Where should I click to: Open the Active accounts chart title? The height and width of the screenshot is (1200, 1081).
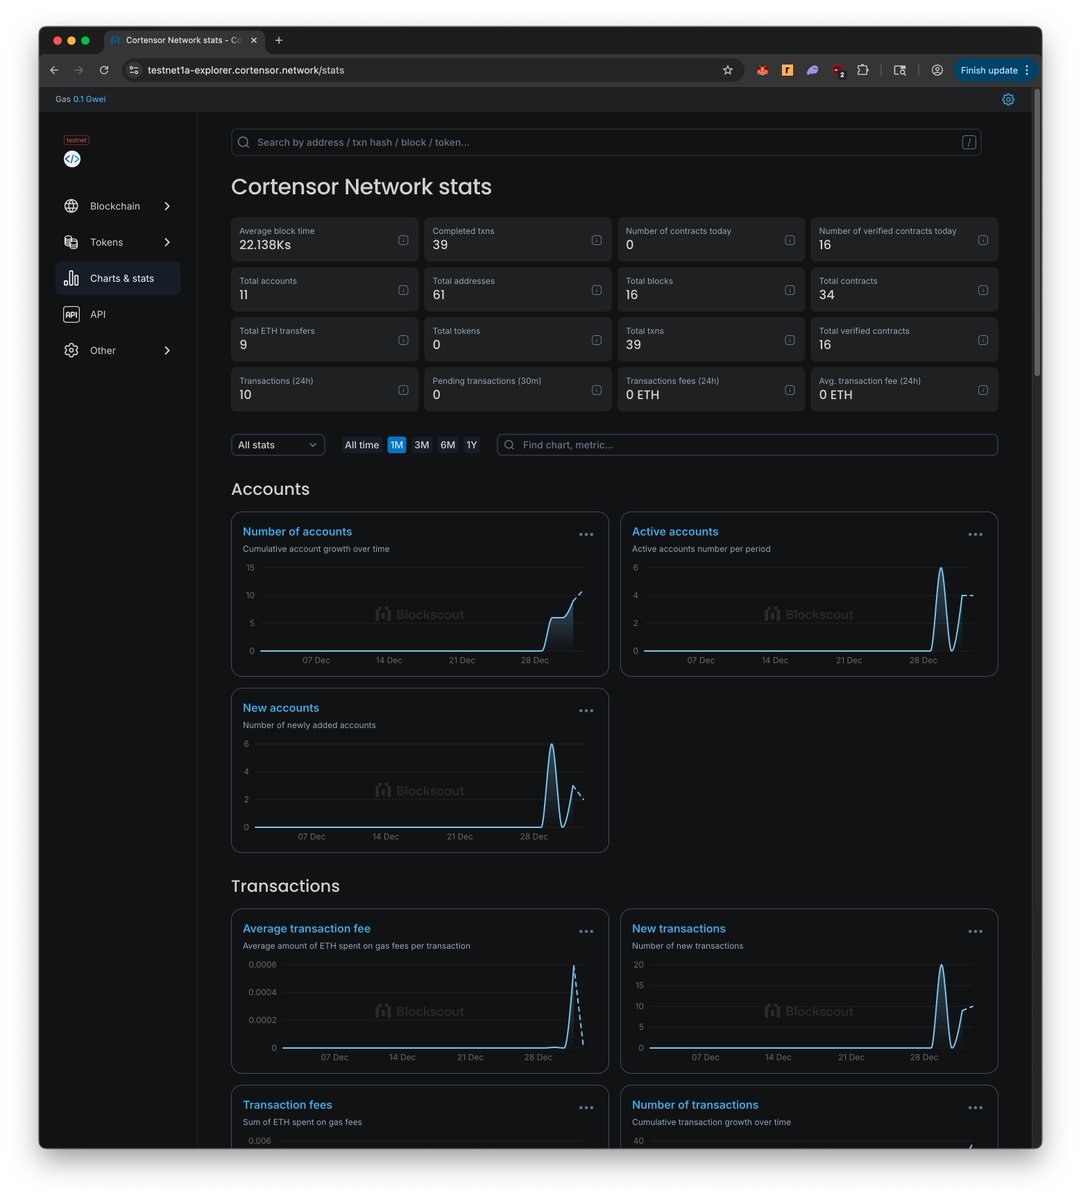click(675, 532)
